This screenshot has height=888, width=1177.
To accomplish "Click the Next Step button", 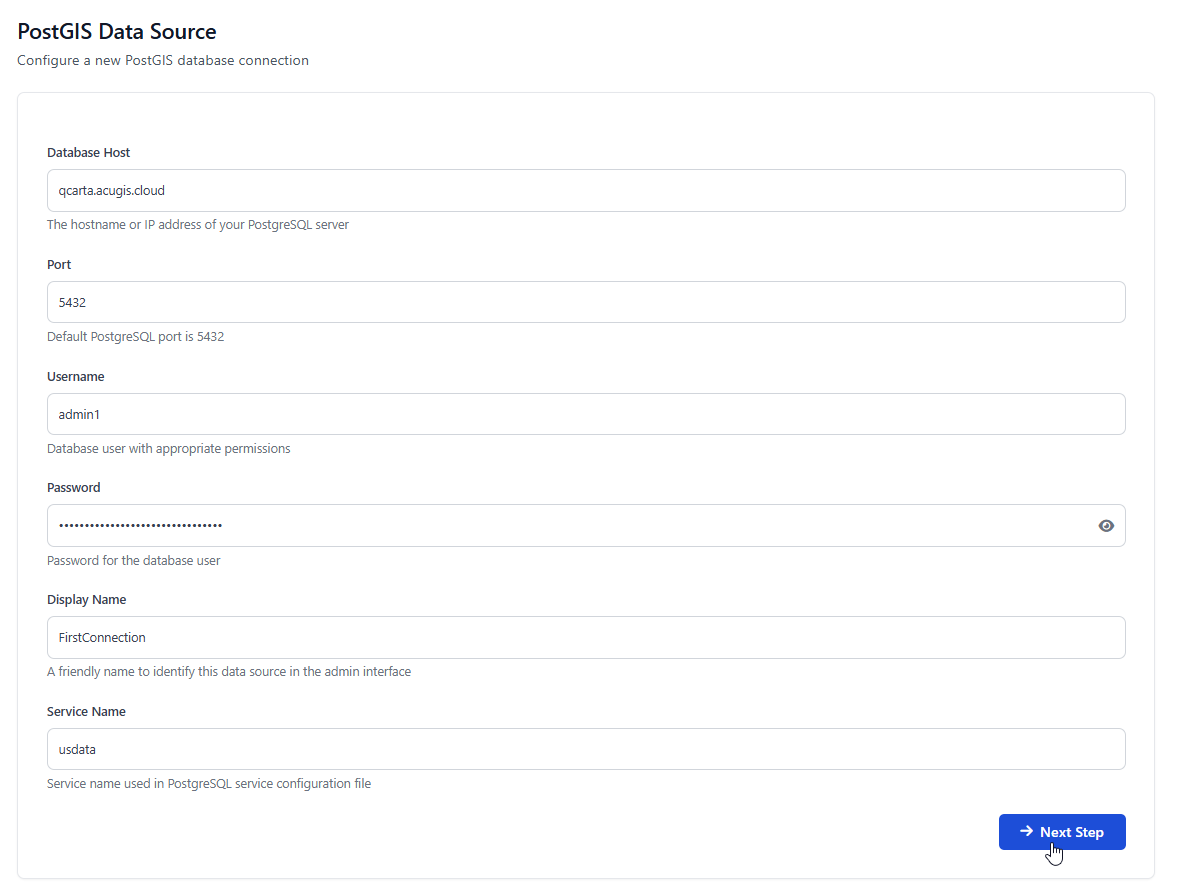I will coord(1071,832).
